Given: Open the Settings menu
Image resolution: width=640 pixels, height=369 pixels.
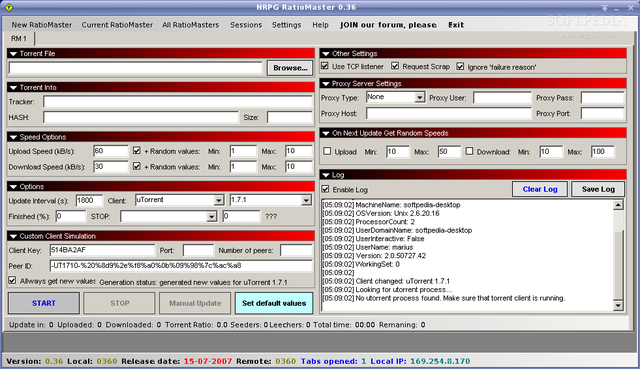Looking at the screenshot, I should [x=287, y=25].
